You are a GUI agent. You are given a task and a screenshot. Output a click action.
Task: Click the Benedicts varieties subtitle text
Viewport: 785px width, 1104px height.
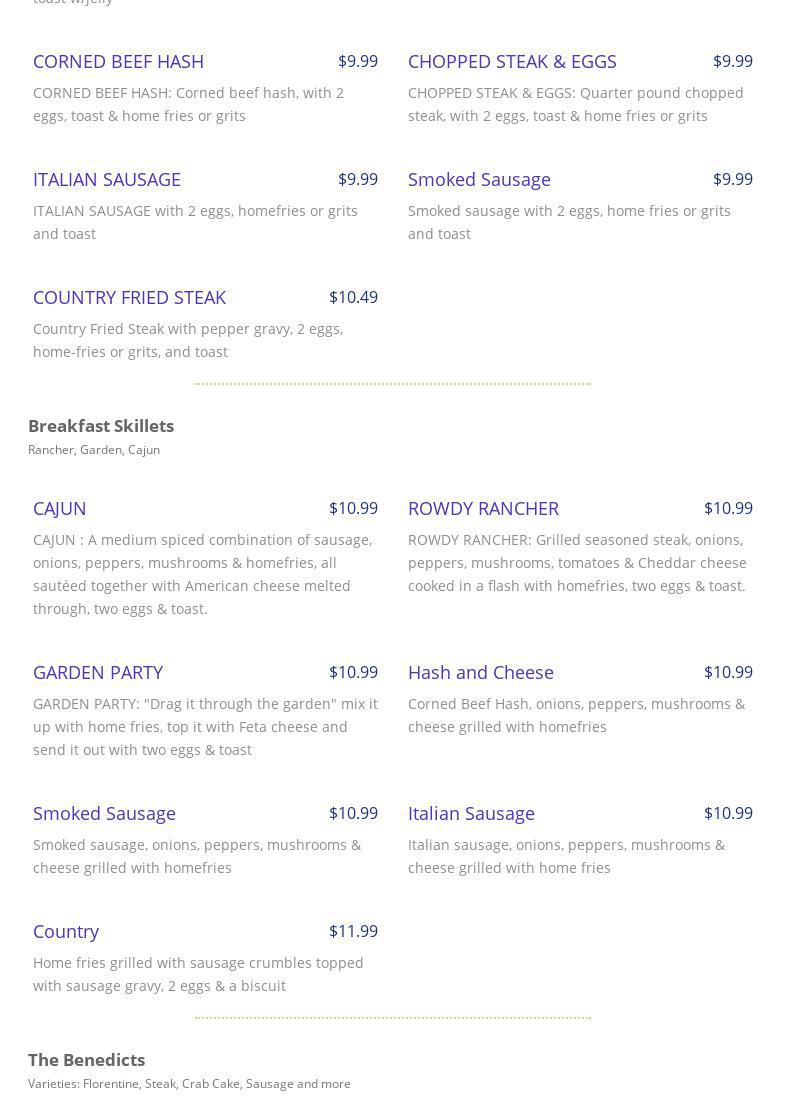(189, 1084)
